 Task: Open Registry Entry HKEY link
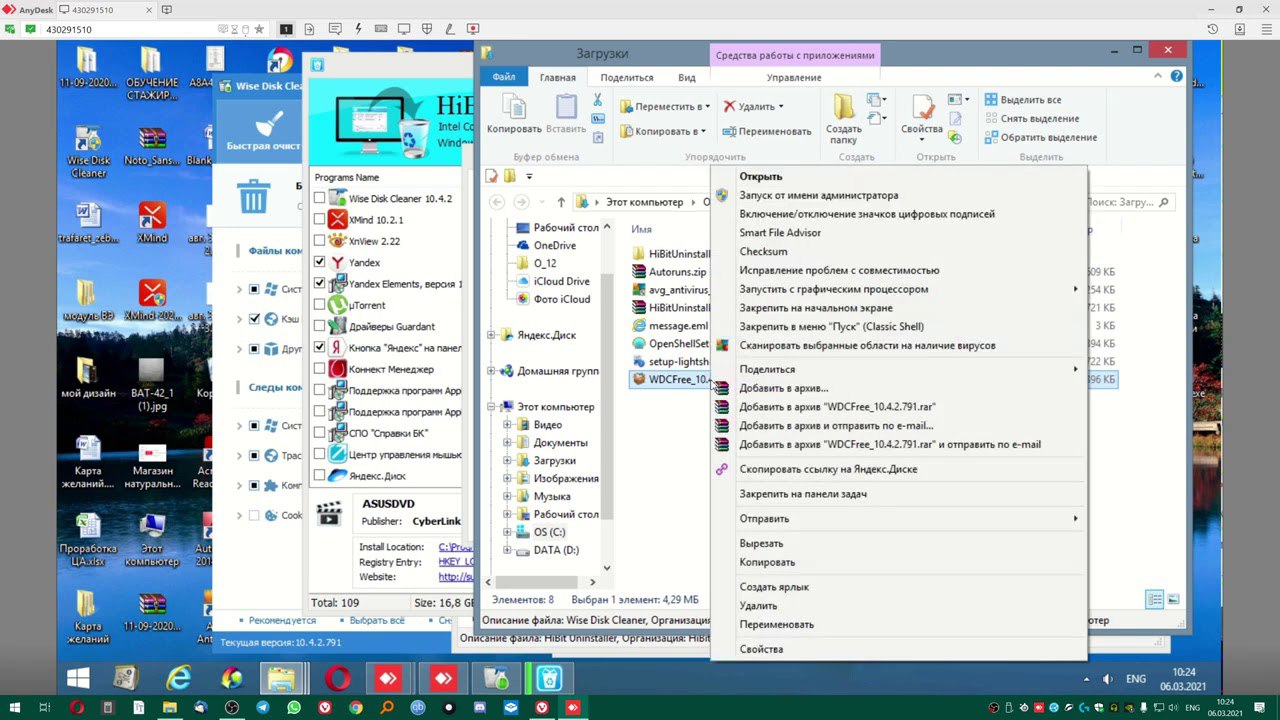coord(456,562)
